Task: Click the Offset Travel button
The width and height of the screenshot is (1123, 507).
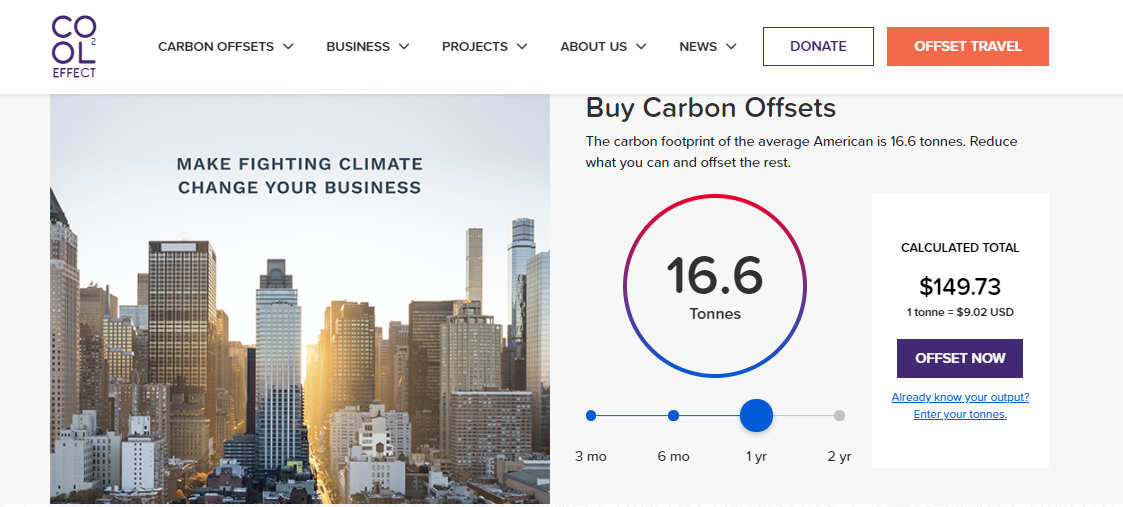Action: [x=968, y=47]
